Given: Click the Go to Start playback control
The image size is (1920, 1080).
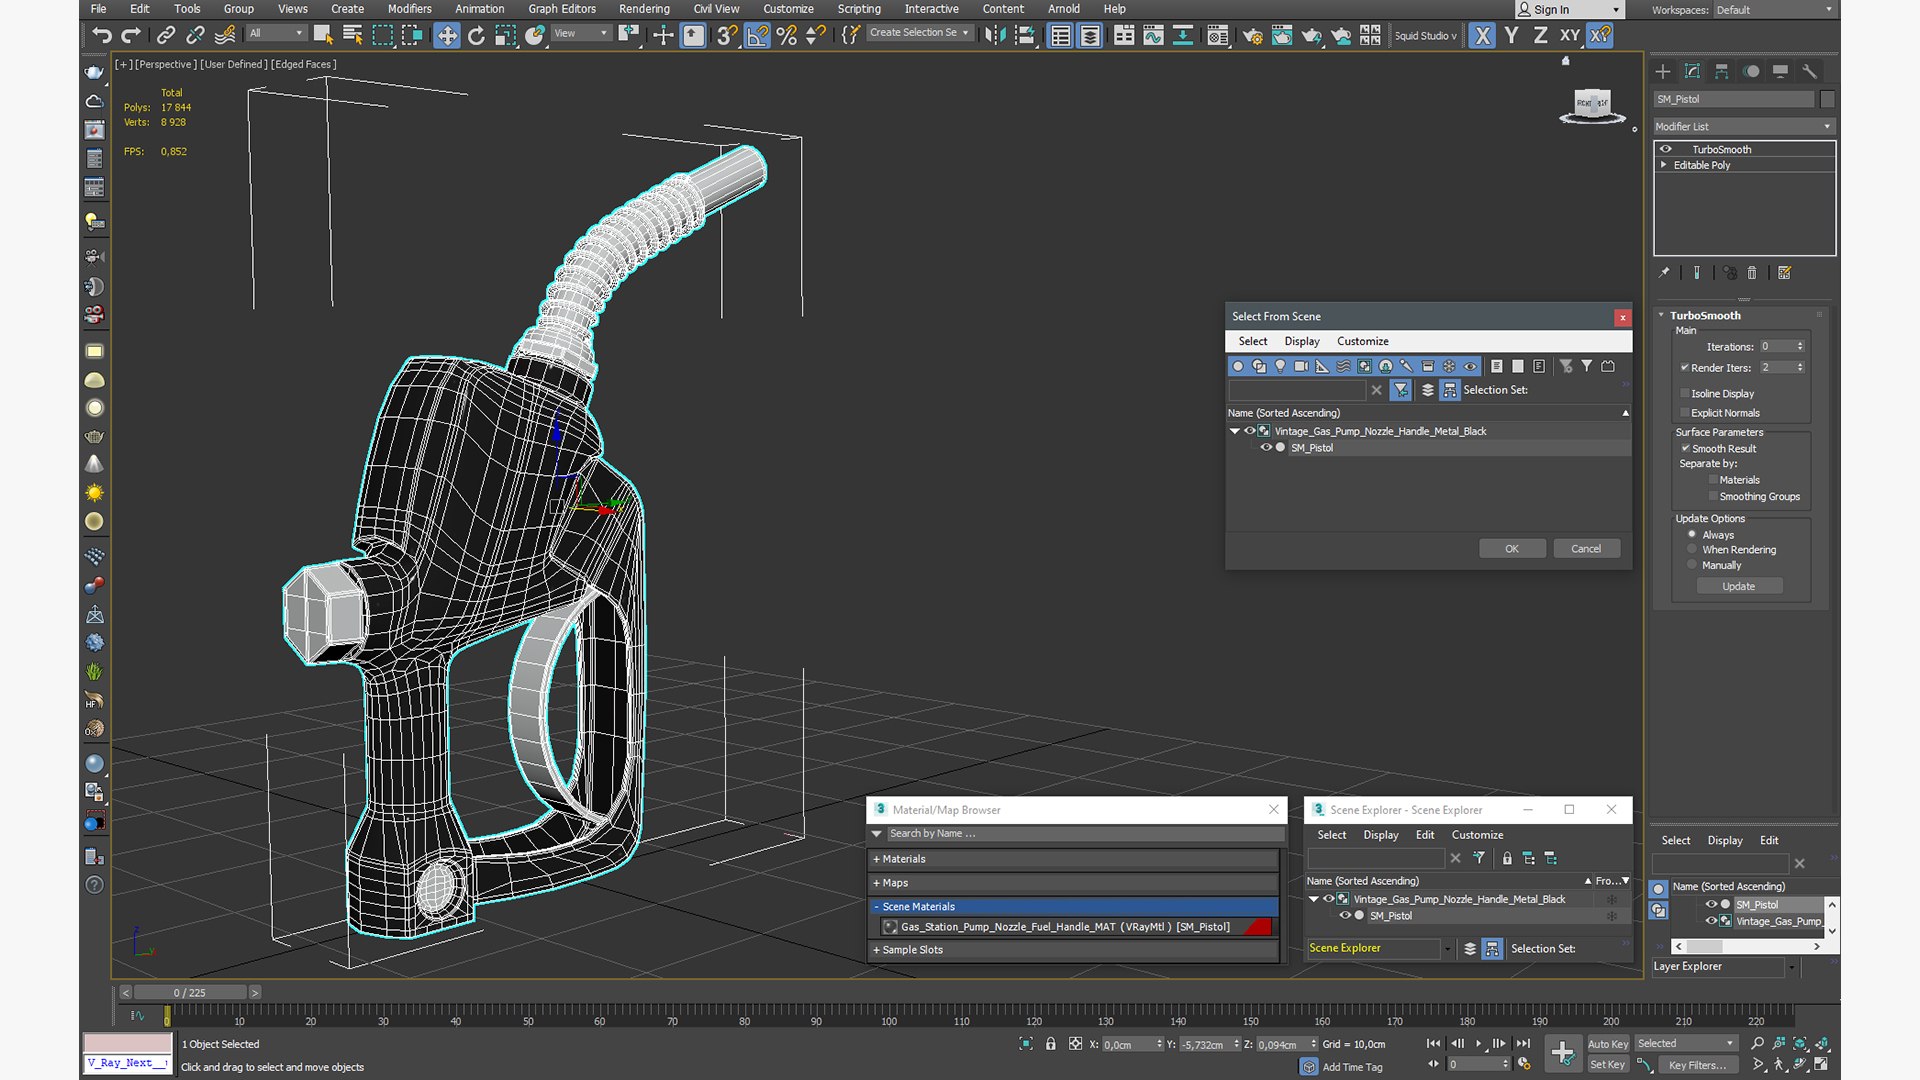Looking at the screenshot, I should coord(1433,1043).
